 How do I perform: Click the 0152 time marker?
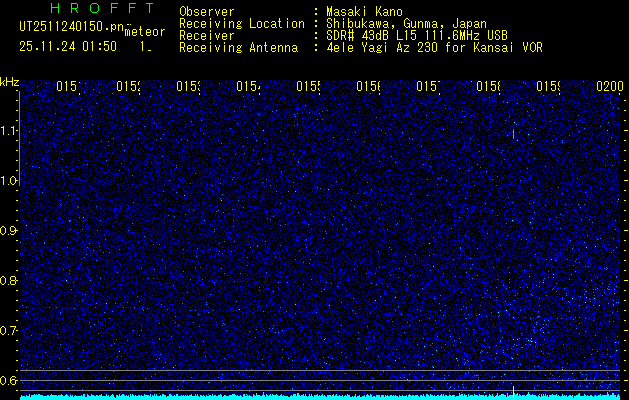point(128,86)
